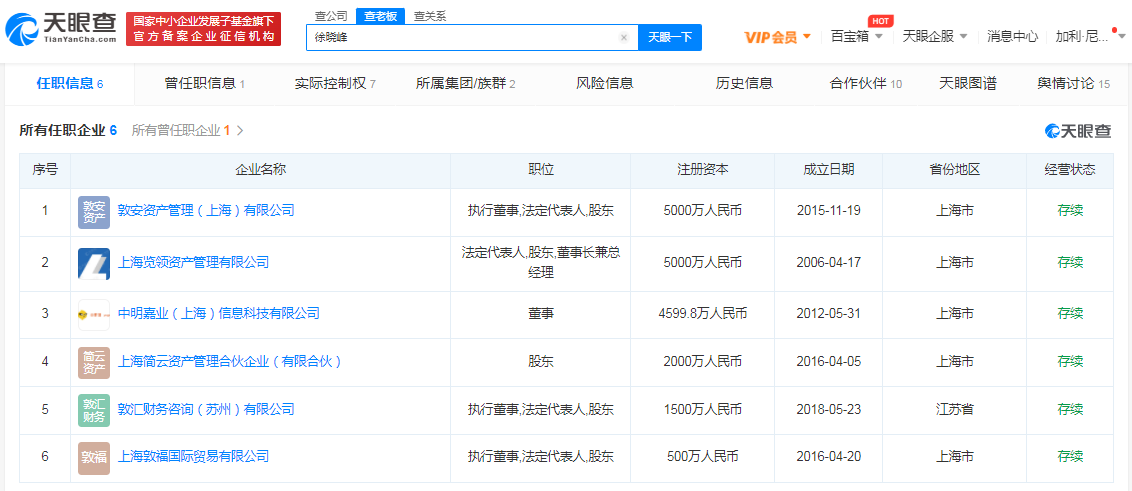Open the 任职信息 tab
1132x491 pixels.
[x=70, y=84]
